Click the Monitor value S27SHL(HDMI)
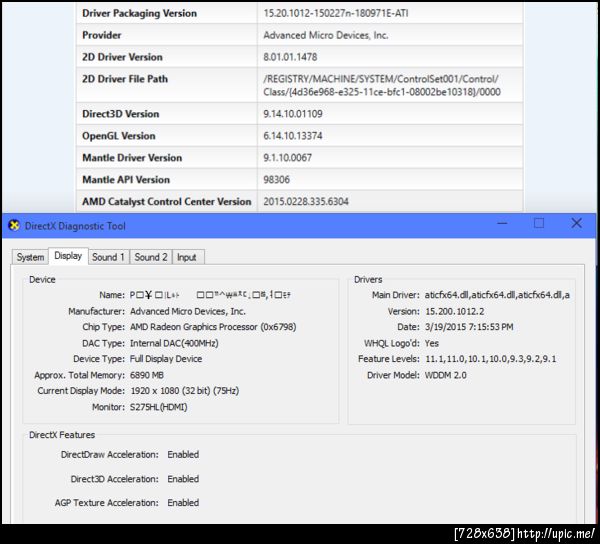600x544 pixels. pyautogui.click(x=158, y=407)
